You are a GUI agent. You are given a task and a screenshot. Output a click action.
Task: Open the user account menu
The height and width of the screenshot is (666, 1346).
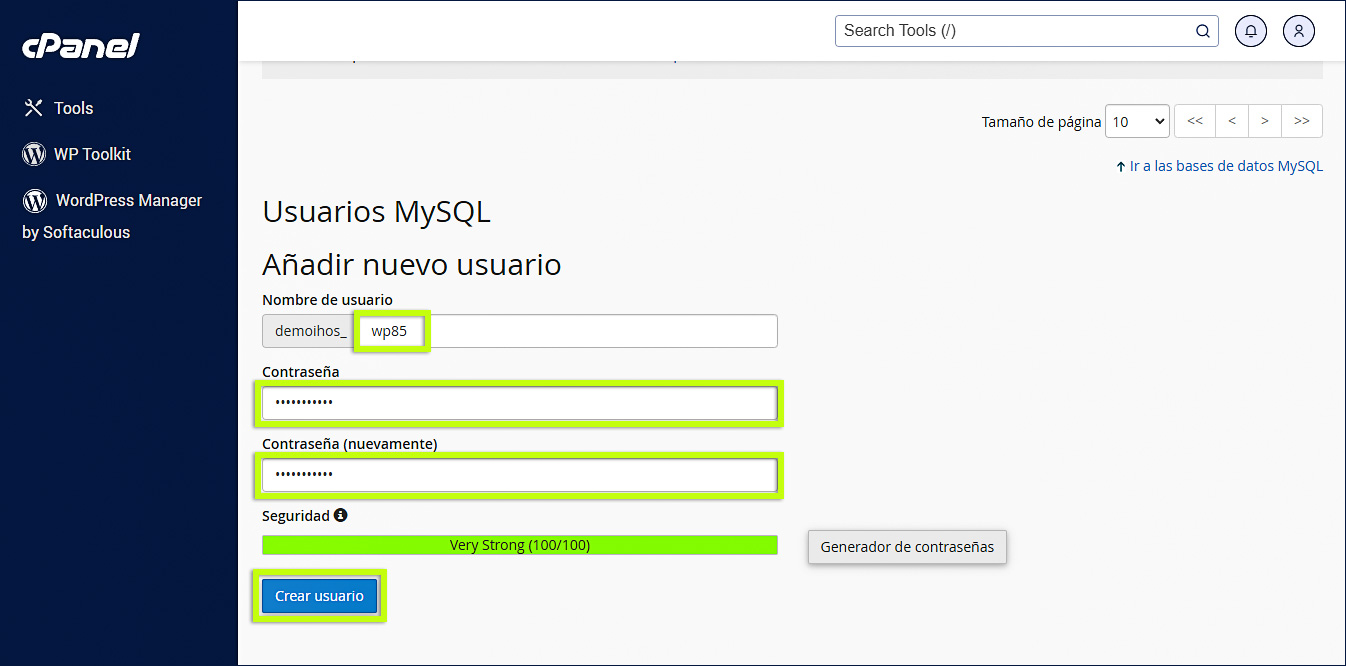click(1298, 31)
